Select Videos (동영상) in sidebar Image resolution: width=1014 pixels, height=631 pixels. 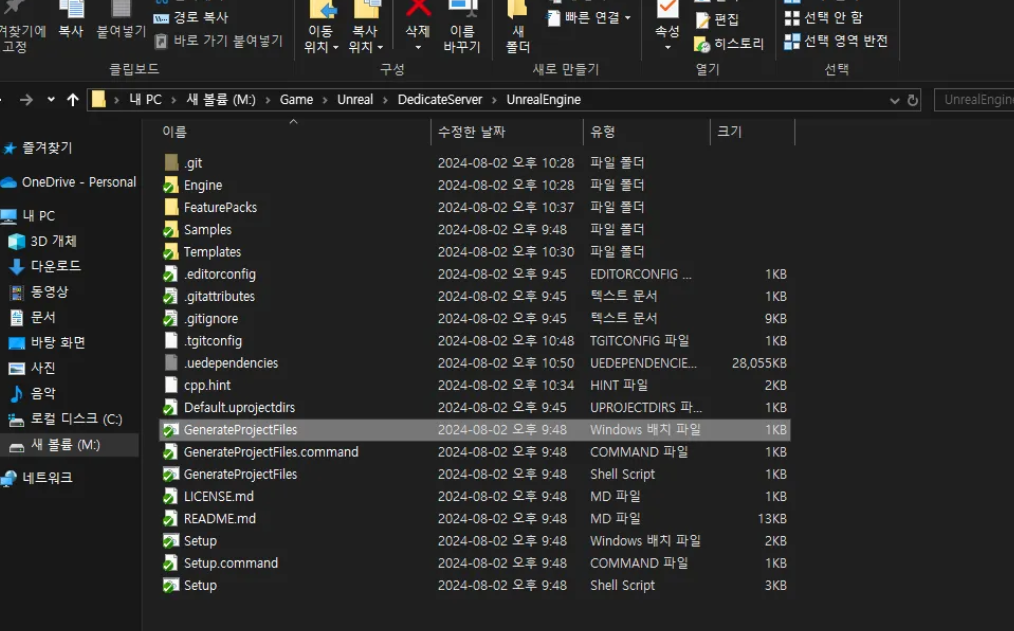(39, 292)
